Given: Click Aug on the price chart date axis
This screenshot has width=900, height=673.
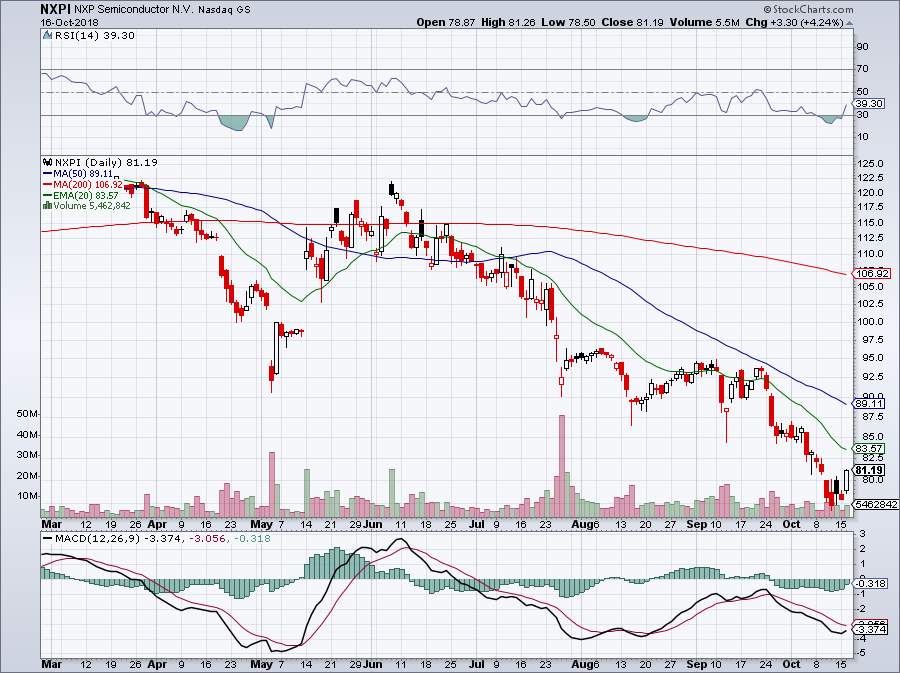Looking at the screenshot, I should pyautogui.click(x=584, y=524).
